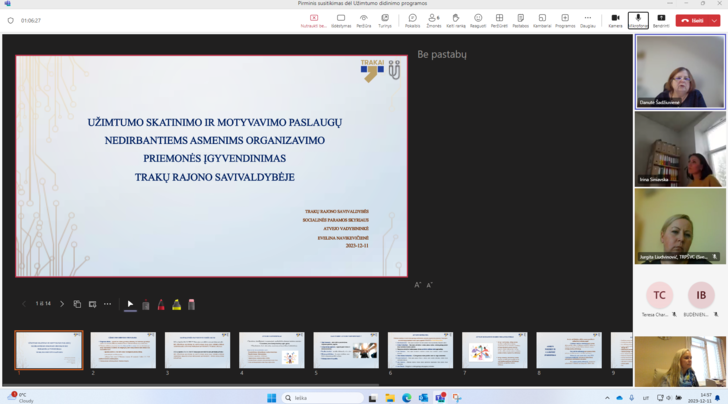
Task: Select the eraser tool
Action: [x=191, y=305]
